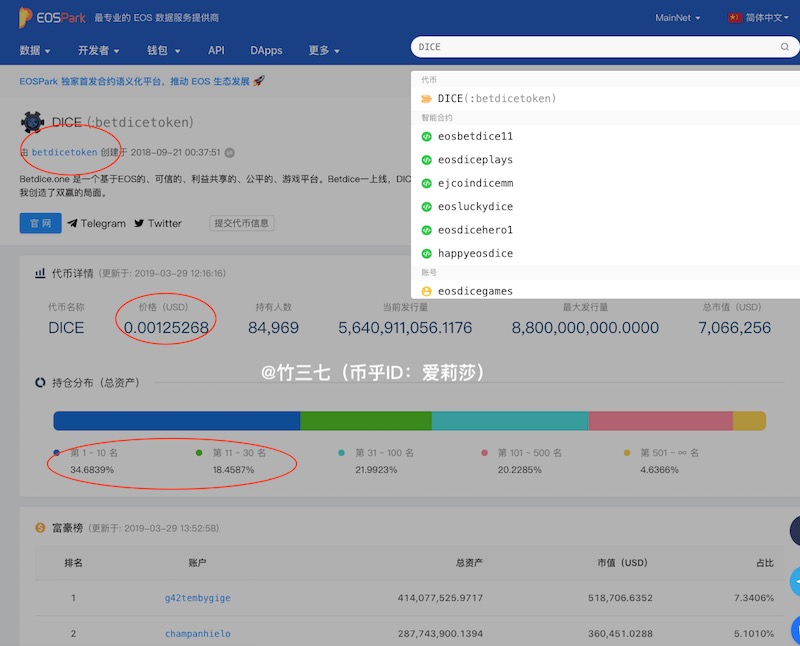Open the 数据 dropdown menu

coord(35,51)
